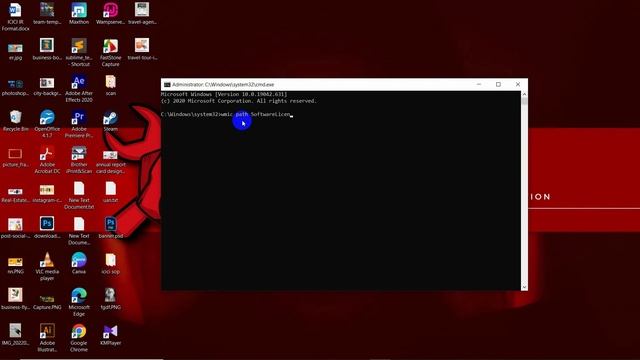Launch FastStone Capture from the desktop
Screen dimensions: 640x360
pos(111,46)
